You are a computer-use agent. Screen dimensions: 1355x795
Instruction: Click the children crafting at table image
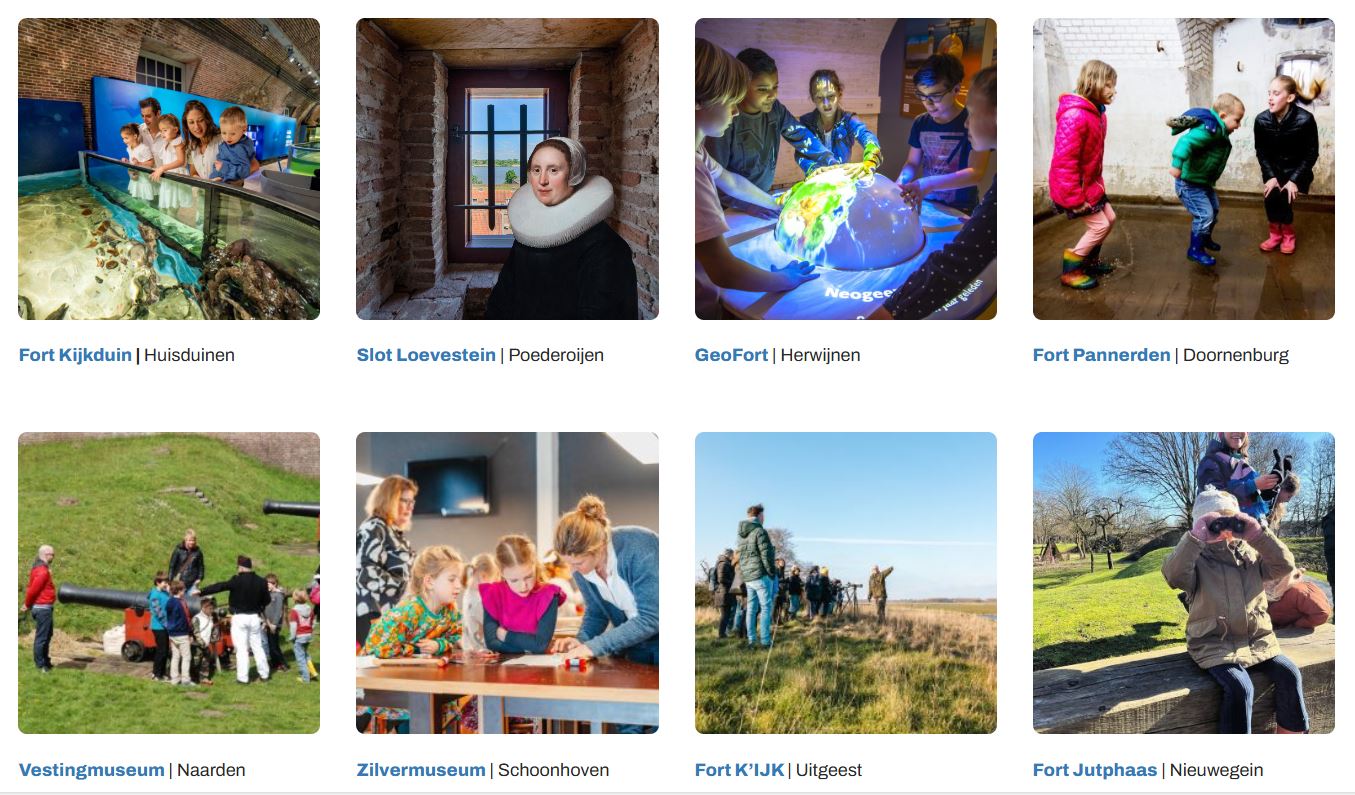(x=507, y=583)
